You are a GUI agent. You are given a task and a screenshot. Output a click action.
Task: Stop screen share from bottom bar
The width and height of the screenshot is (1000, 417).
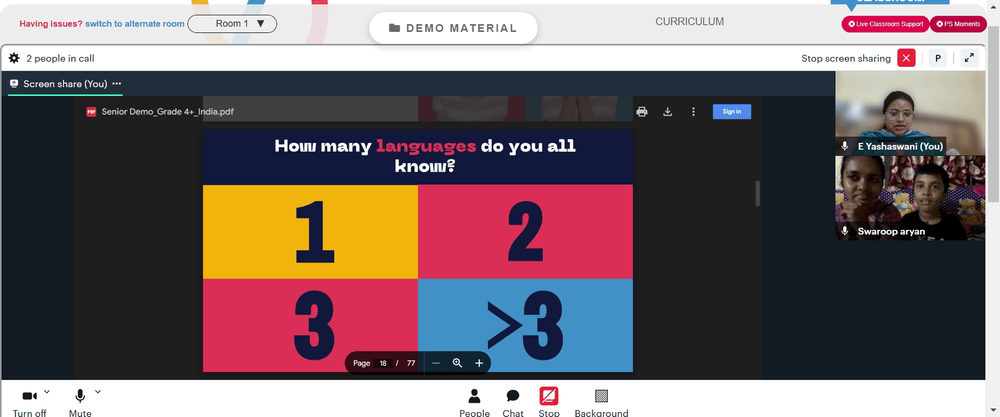548,404
